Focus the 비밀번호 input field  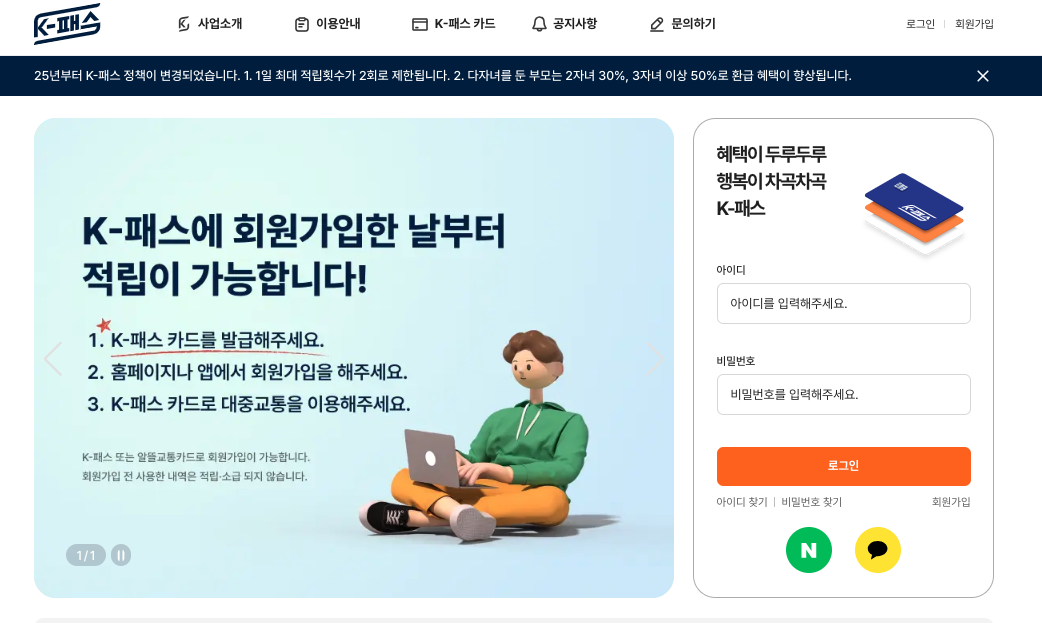click(x=843, y=395)
